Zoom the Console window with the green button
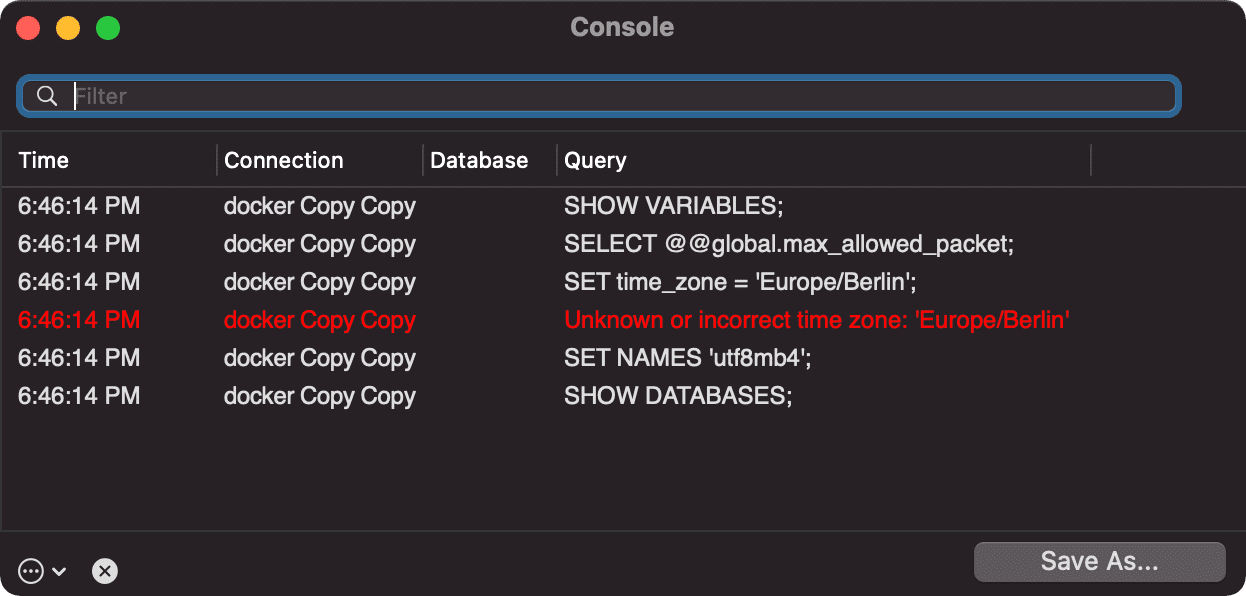 coord(108,27)
